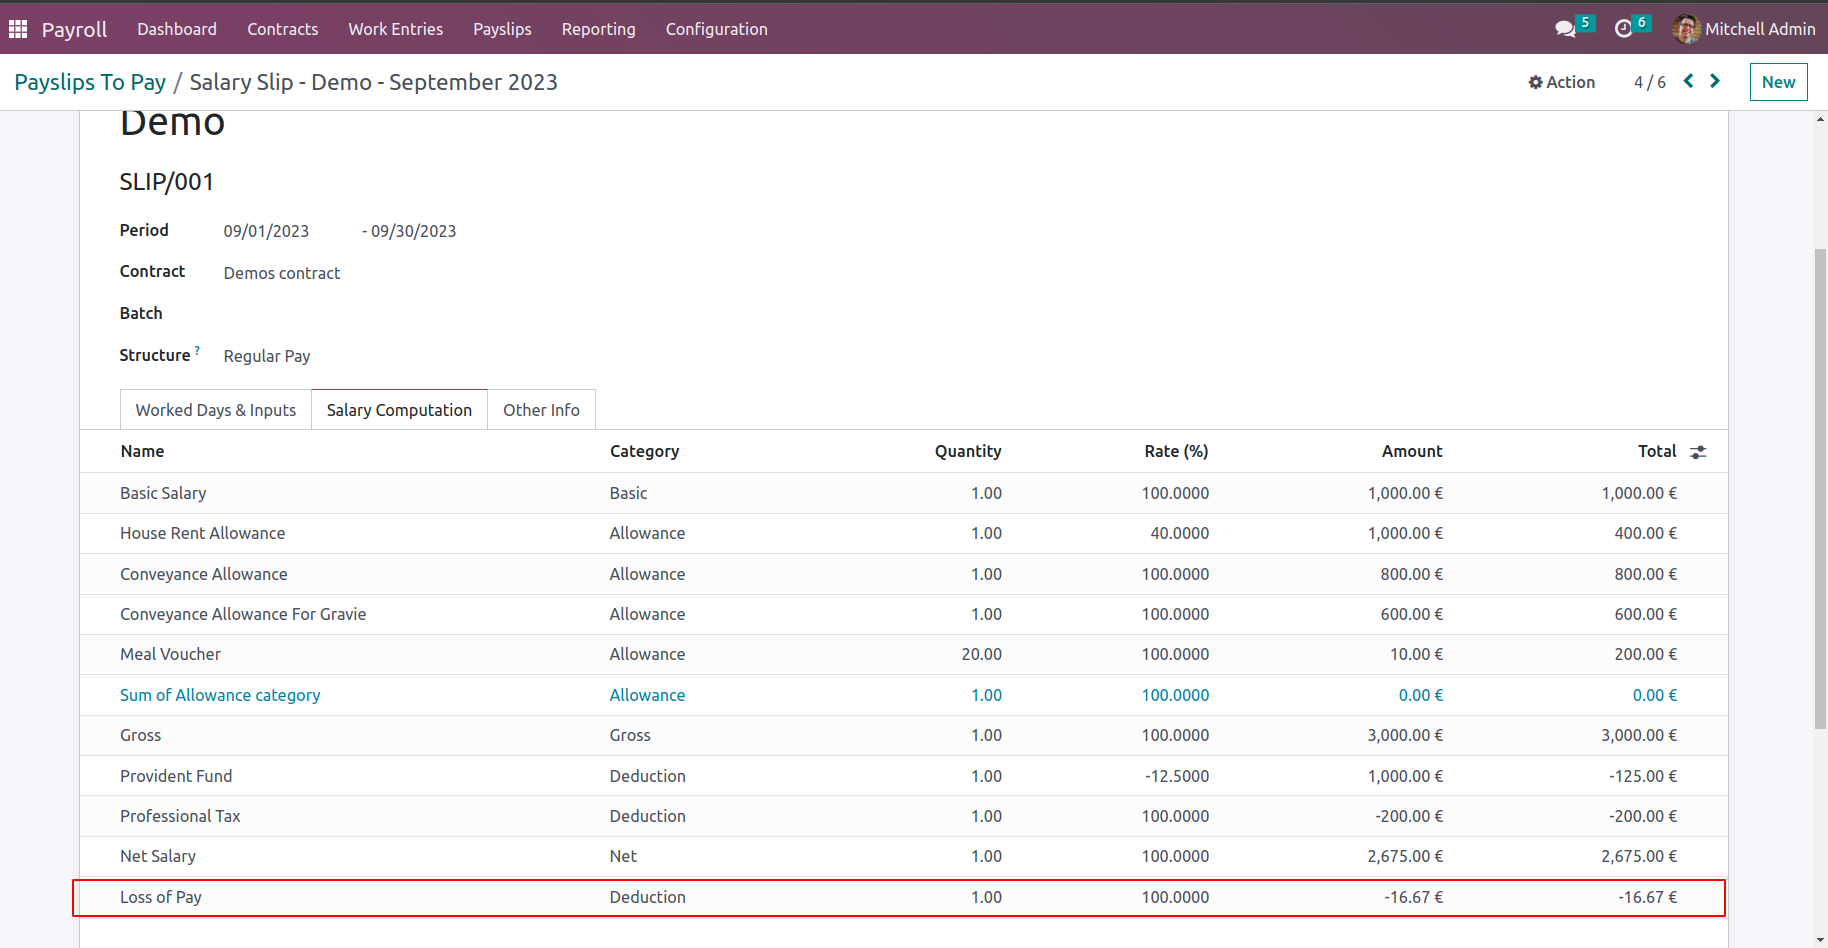Click the Regular Pay structure value
This screenshot has height=948, width=1828.
tap(267, 356)
